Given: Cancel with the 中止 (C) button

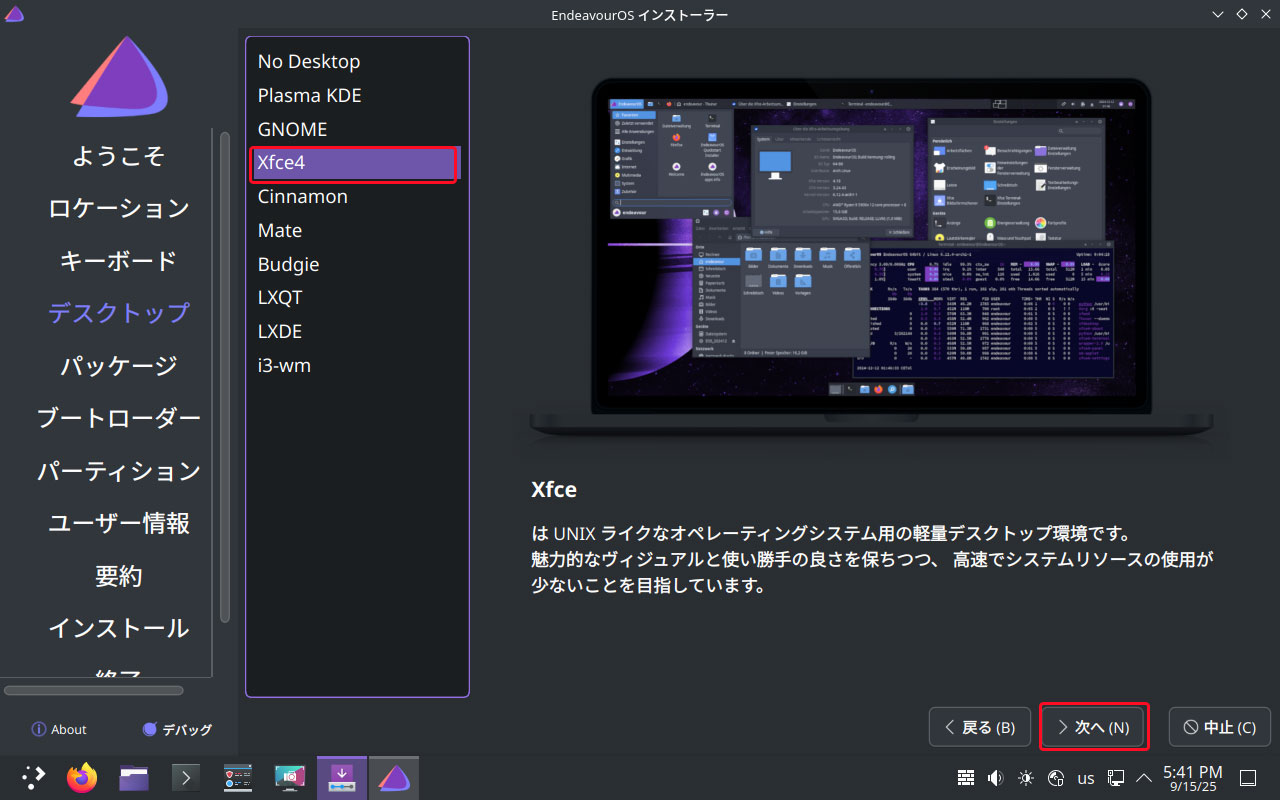Looking at the screenshot, I should (1219, 727).
